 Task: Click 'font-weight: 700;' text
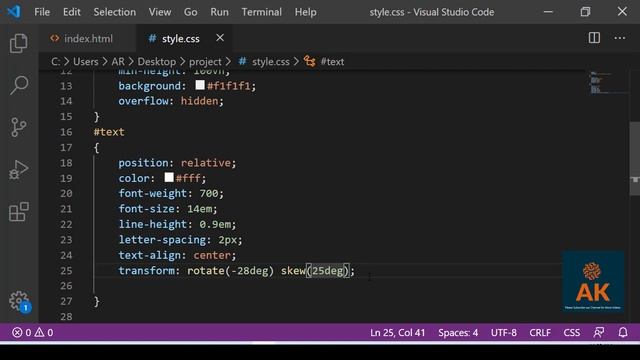(x=171, y=193)
